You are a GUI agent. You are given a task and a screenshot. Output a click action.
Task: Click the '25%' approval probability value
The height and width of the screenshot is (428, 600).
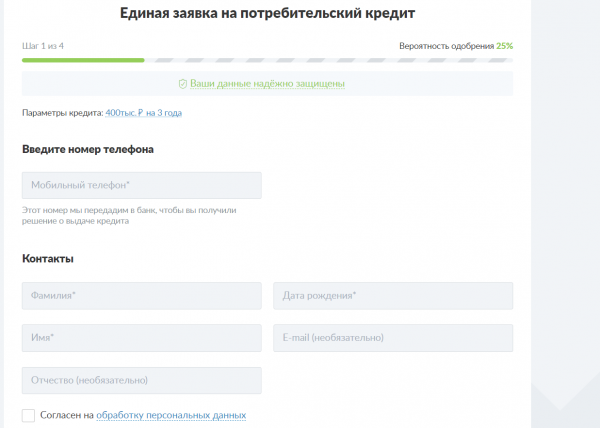505,46
